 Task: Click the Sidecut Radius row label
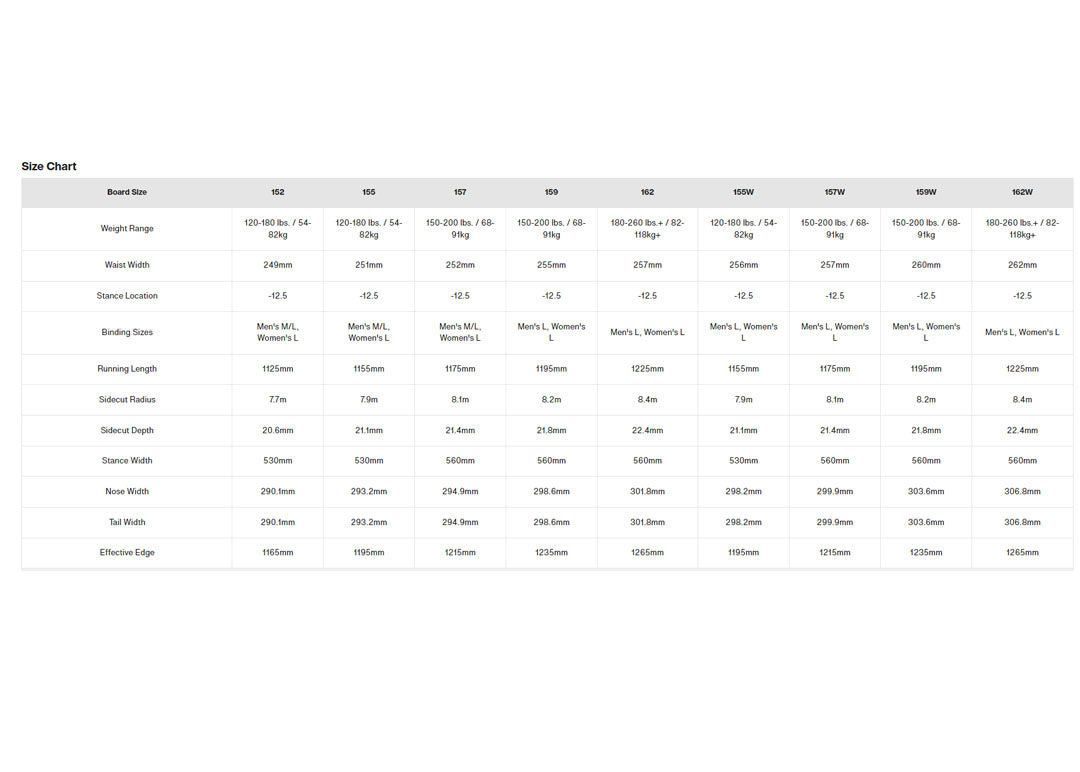[x=127, y=400]
